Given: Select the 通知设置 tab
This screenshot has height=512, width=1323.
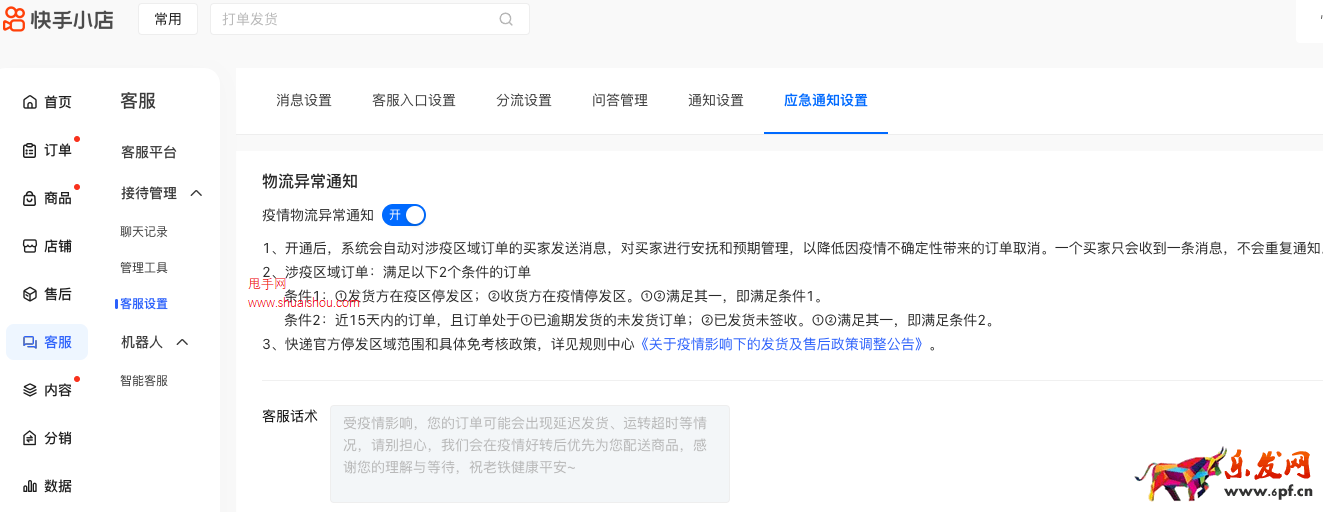Looking at the screenshot, I should click(716, 100).
